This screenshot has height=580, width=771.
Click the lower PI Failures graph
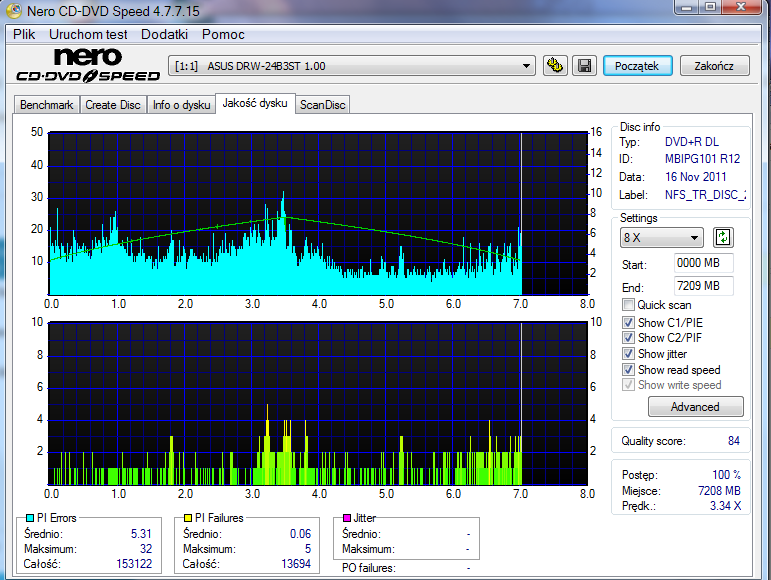(x=318, y=404)
